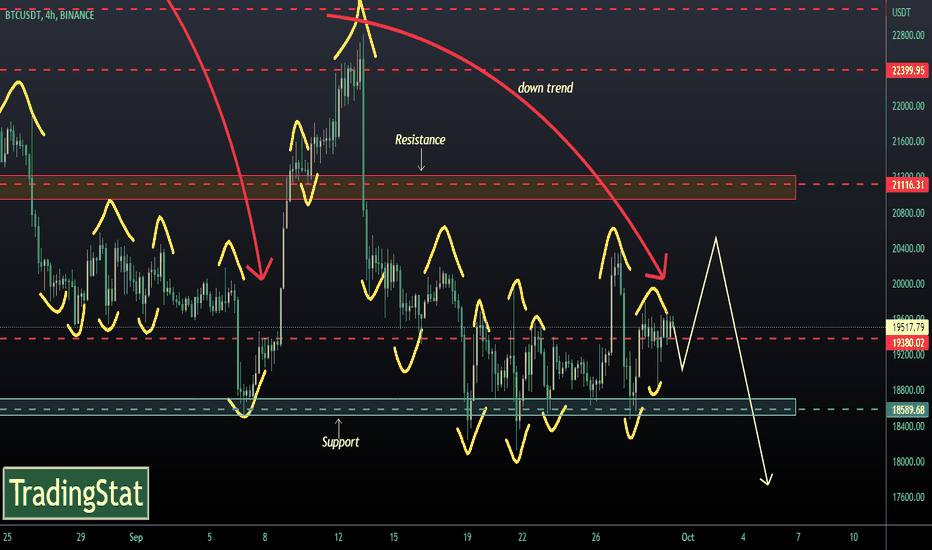The height and width of the screenshot is (550, 932).
Task: Select the red resistance zone rectangle
Action: pyautogui.click(x=398, y=187)
